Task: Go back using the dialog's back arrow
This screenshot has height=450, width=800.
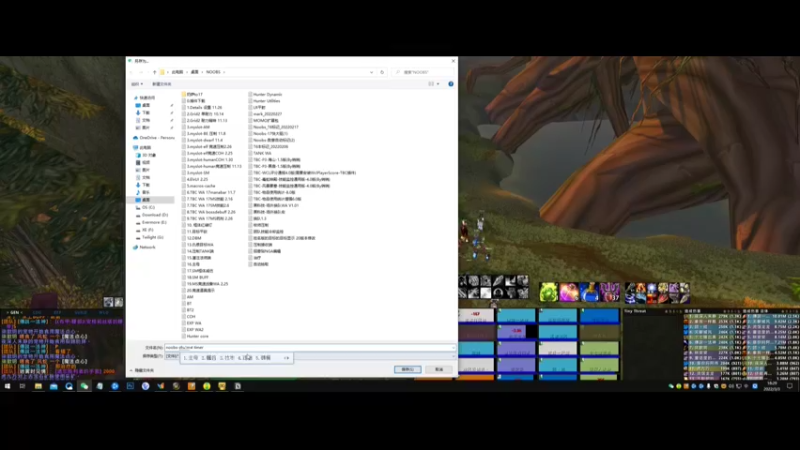Action: pos(132,72)
